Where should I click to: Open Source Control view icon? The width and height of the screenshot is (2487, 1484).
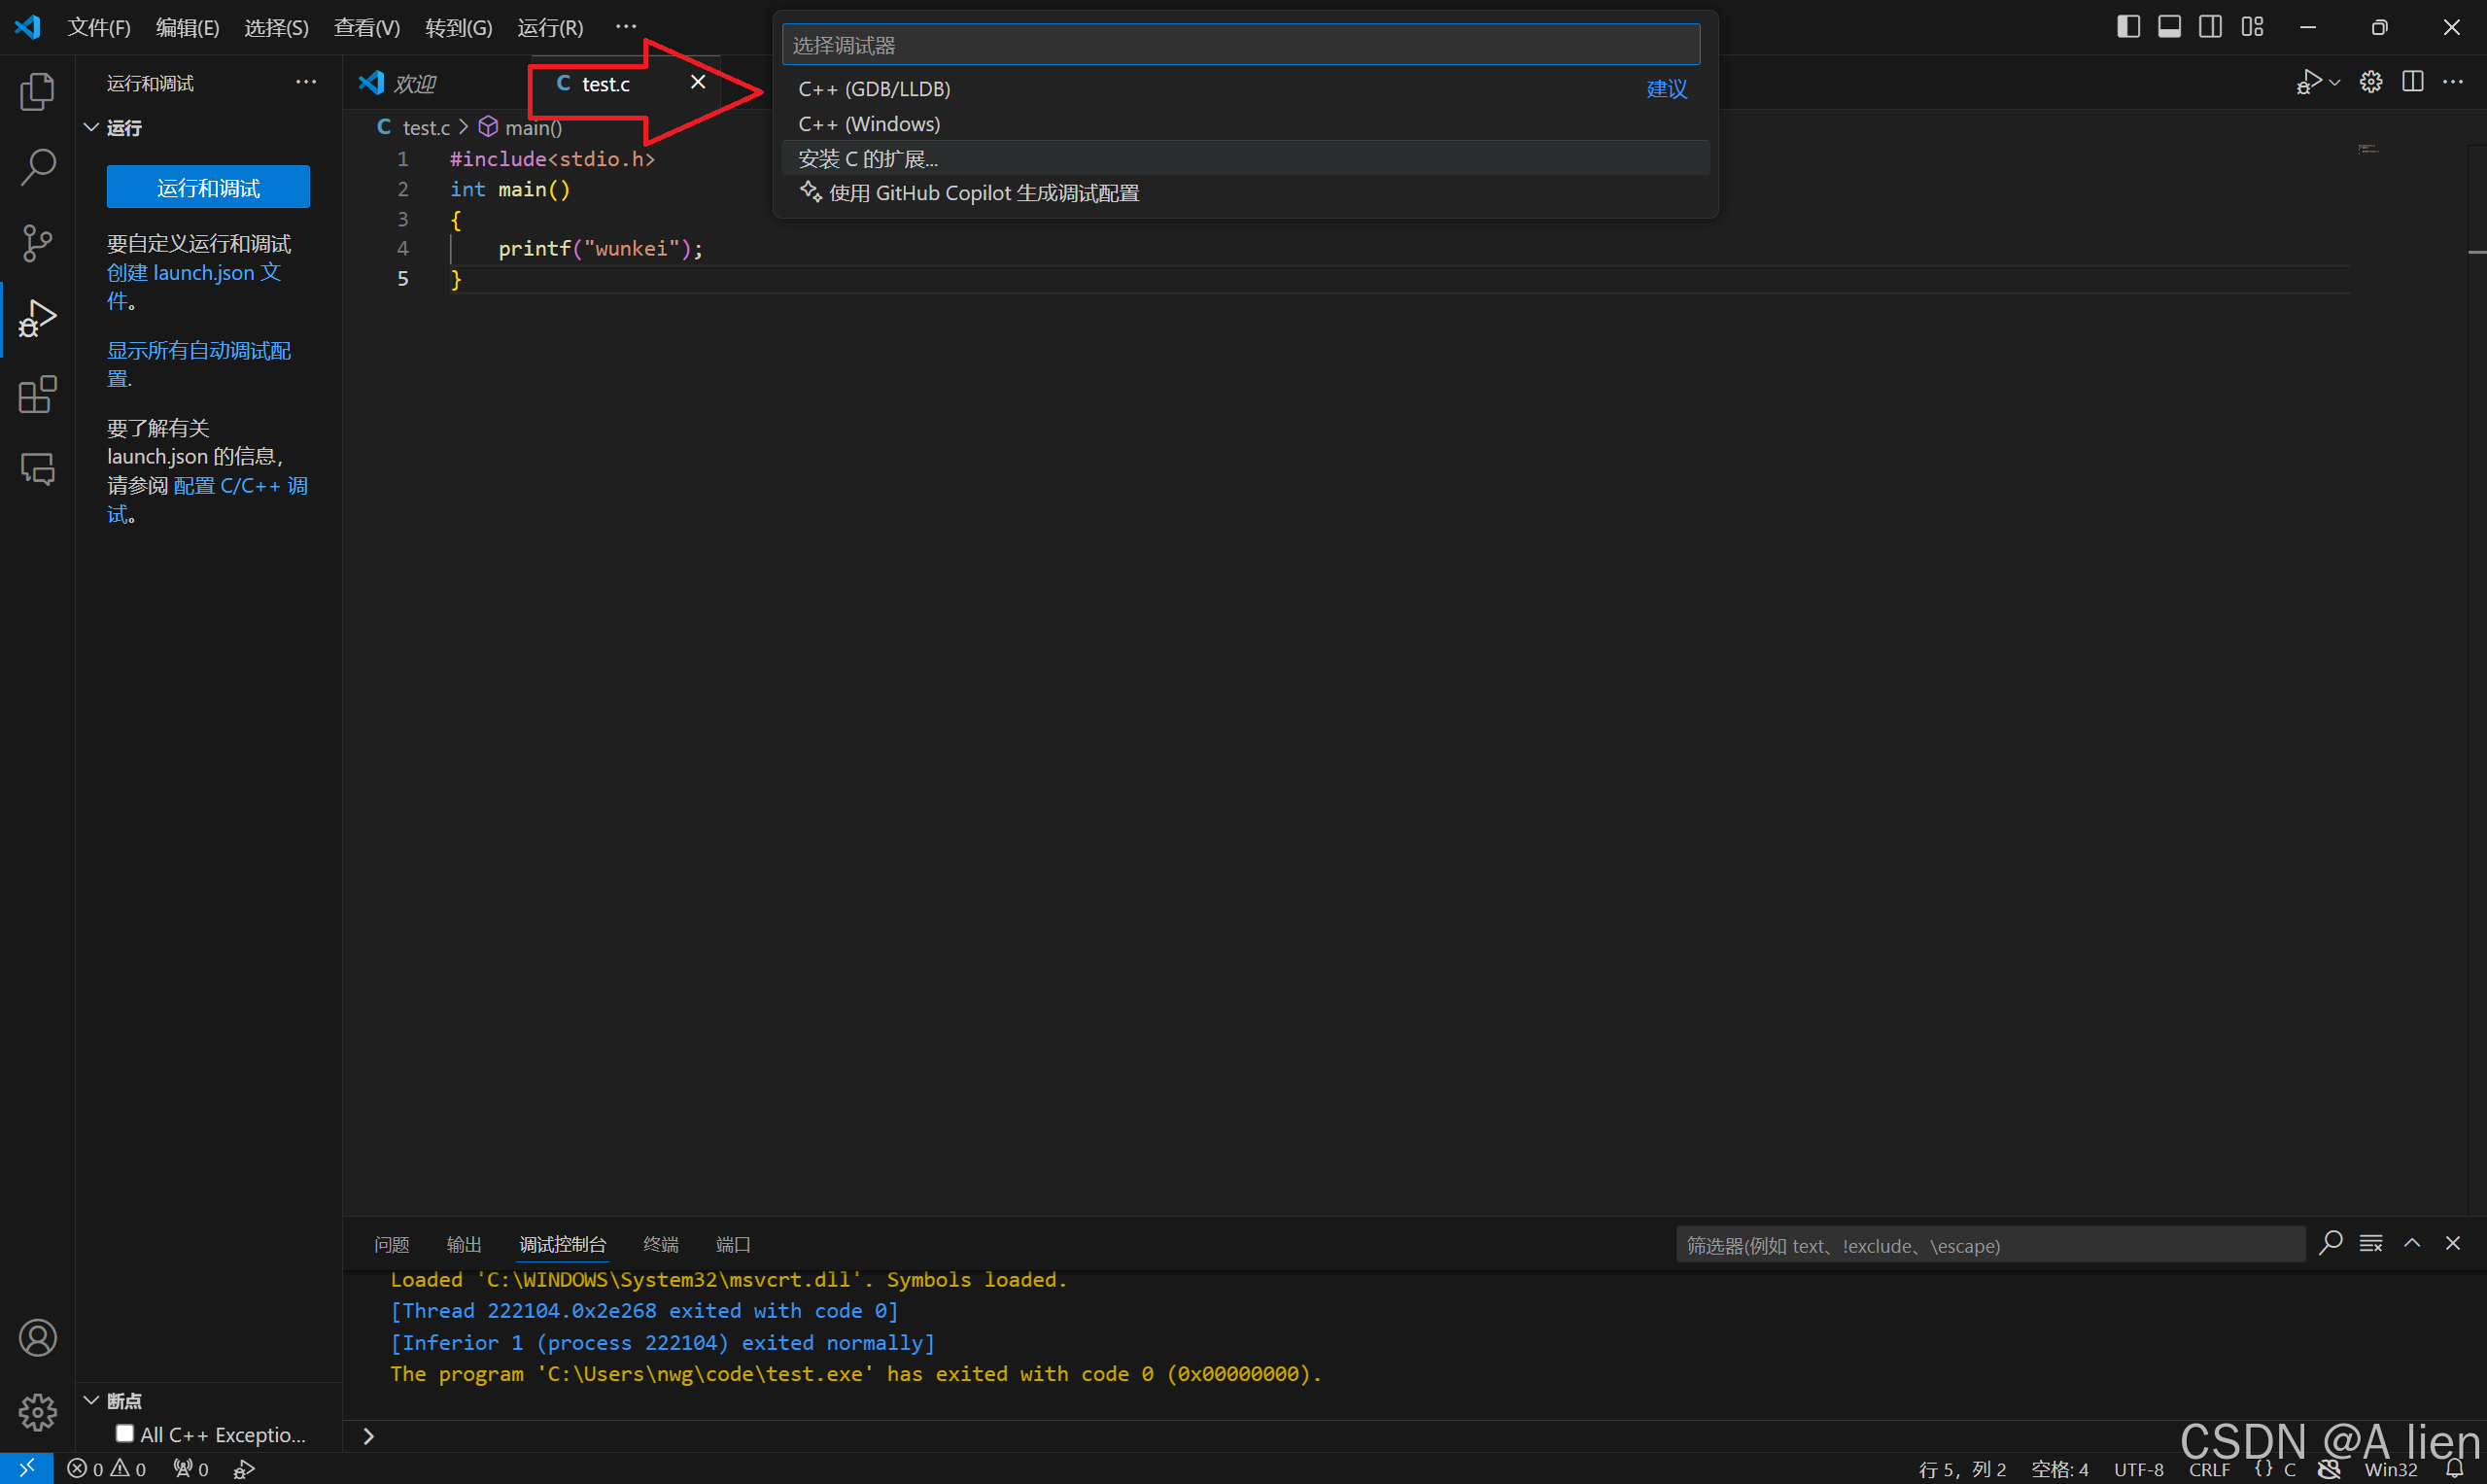[37, 243]
